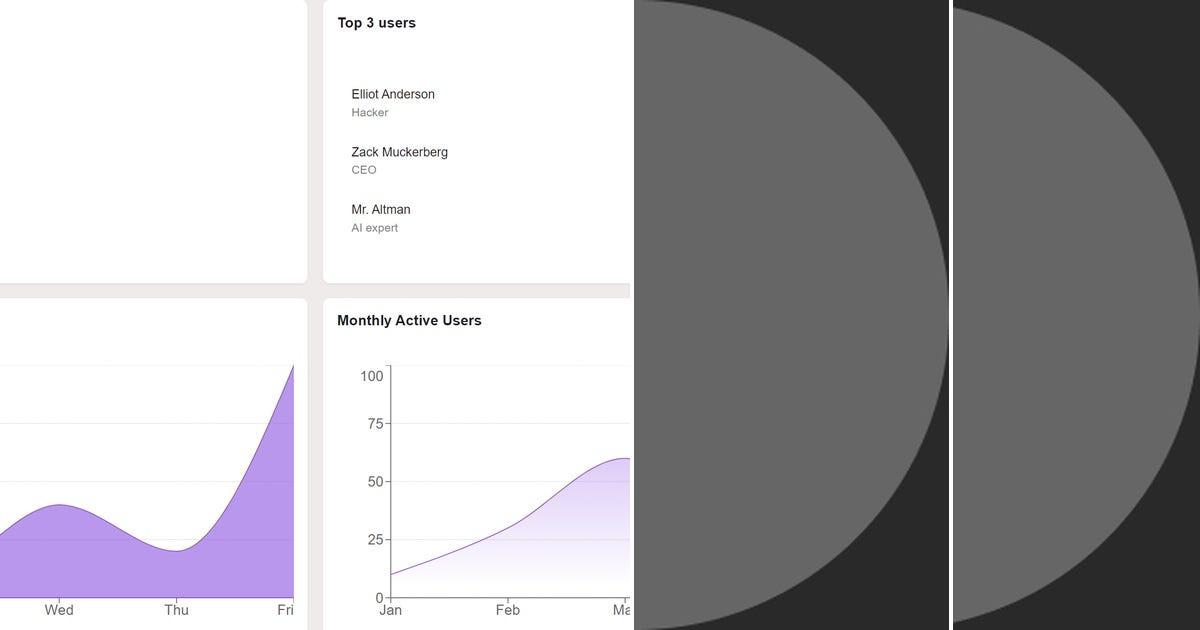Open Zack Muckerberg's user profile
Image resolution: width=1200 pixels, height=630 pixels.
pos(399,152)
